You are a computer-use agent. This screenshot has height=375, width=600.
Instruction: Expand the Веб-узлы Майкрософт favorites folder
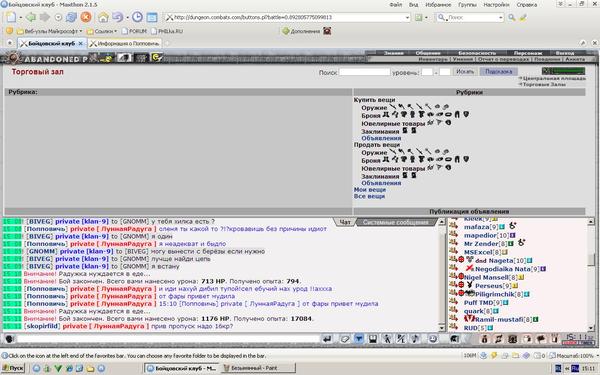point(49,31)
